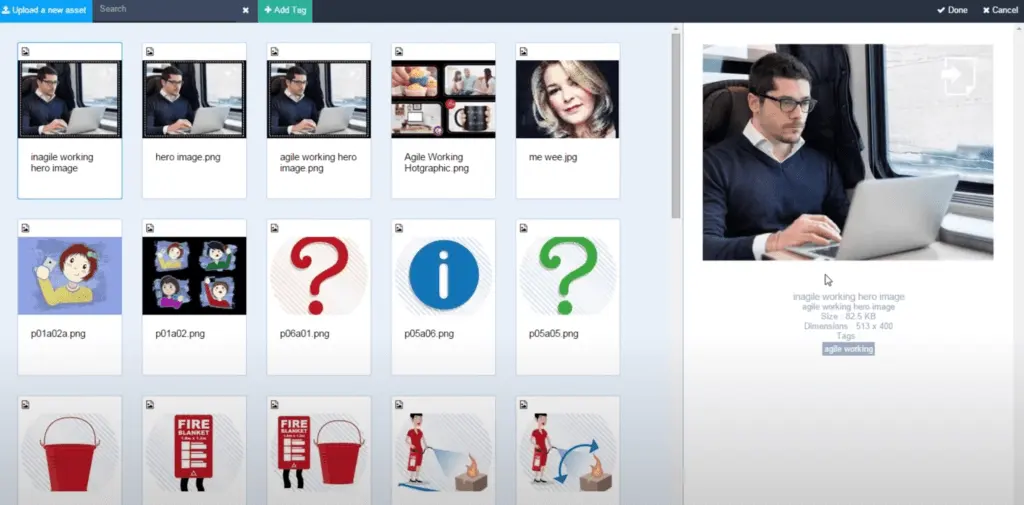Click the p01a02a.png file name
The width and height of the screenshot is (1024, 505).
(x=58, y=334)
